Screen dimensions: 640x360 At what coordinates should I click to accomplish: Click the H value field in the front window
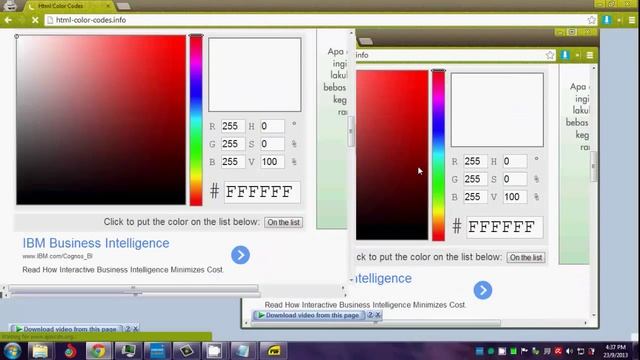coord(272,126)
